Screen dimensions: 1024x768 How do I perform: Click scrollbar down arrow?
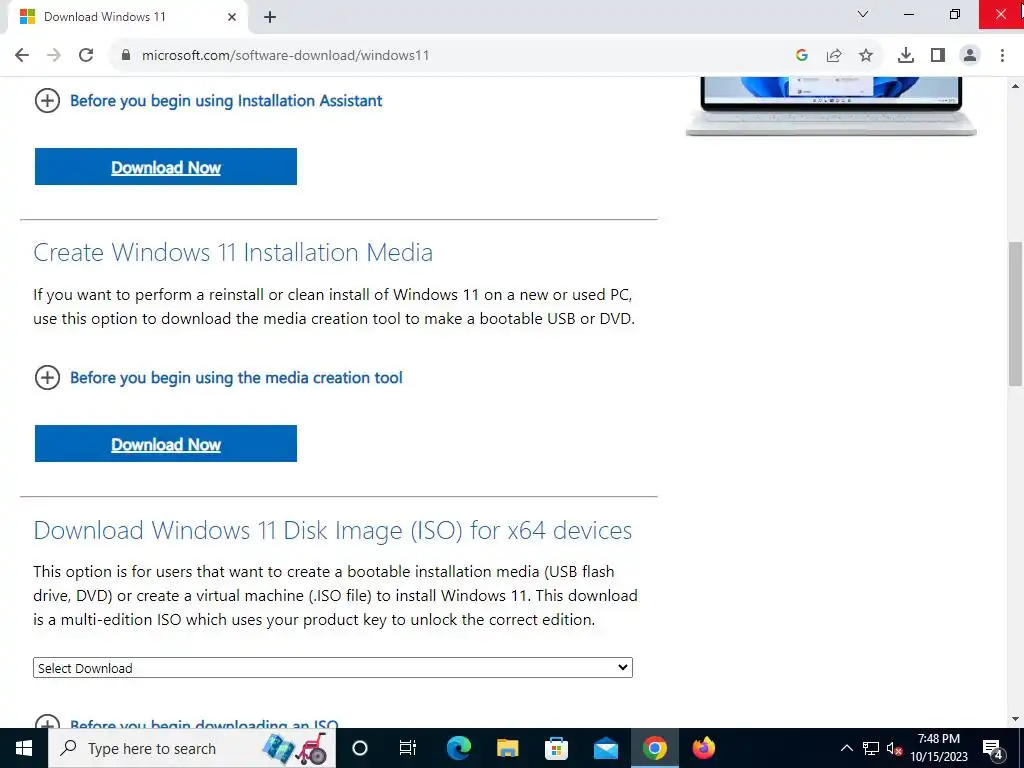click(x=1015, y=719)
